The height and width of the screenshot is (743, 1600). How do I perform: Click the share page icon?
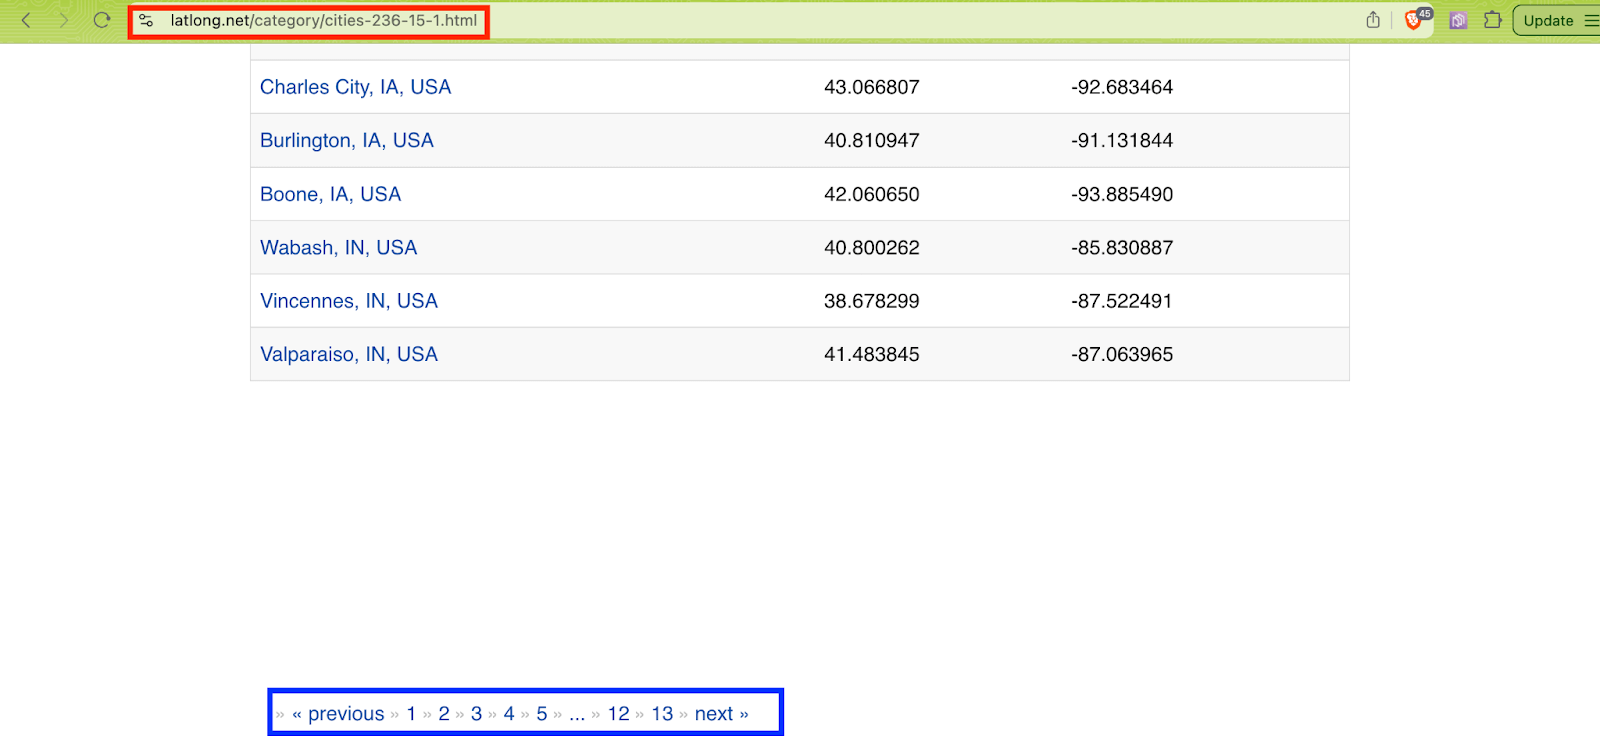pyautogui.click(x=1373, y=20)
